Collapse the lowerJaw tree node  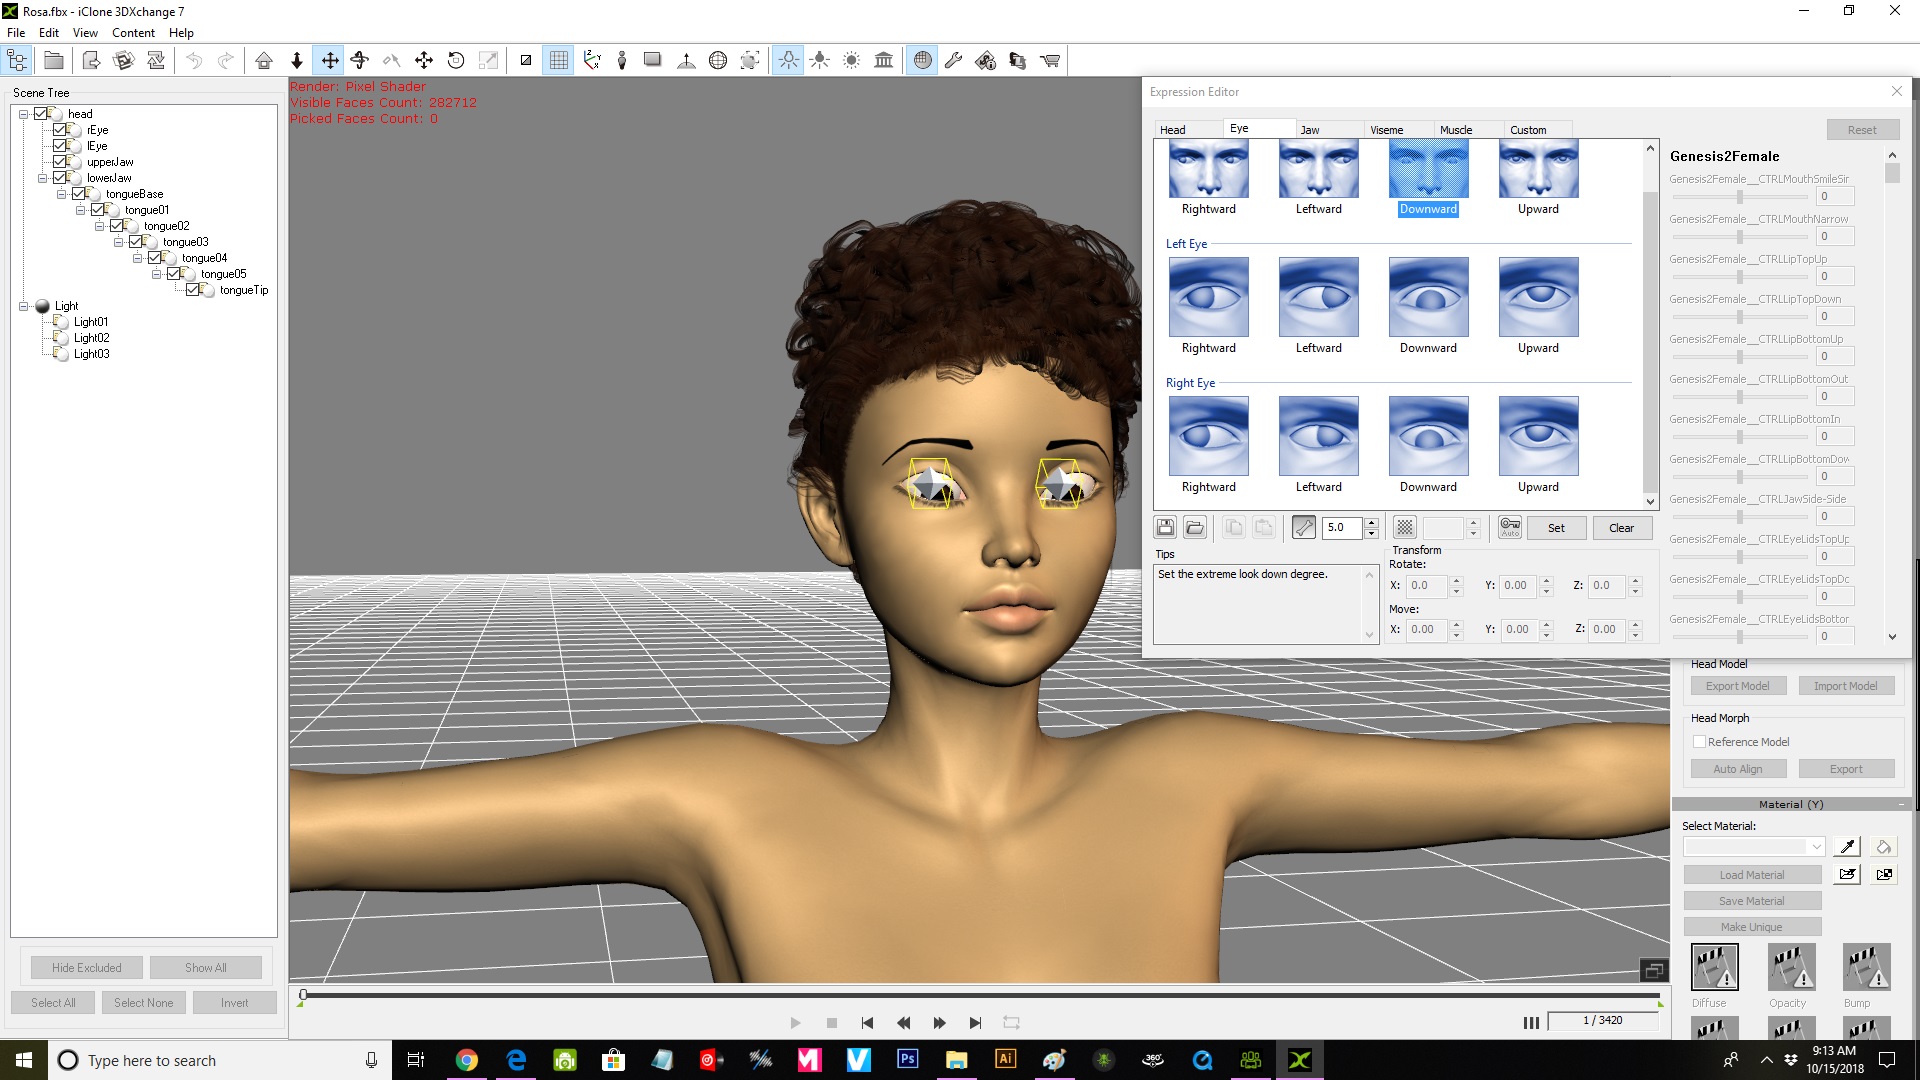pyautogui.click(x=42, y=178)
